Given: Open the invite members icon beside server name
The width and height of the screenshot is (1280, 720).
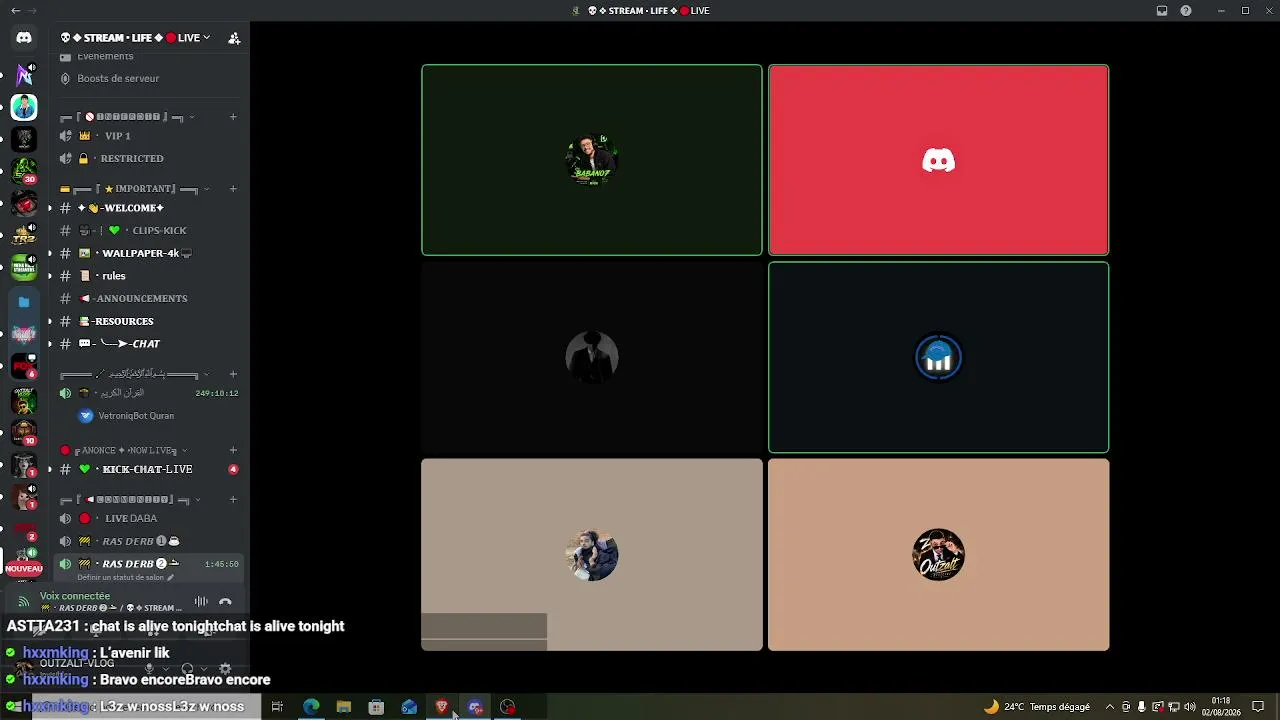Looking at the screenshot, I should [234, 38].
